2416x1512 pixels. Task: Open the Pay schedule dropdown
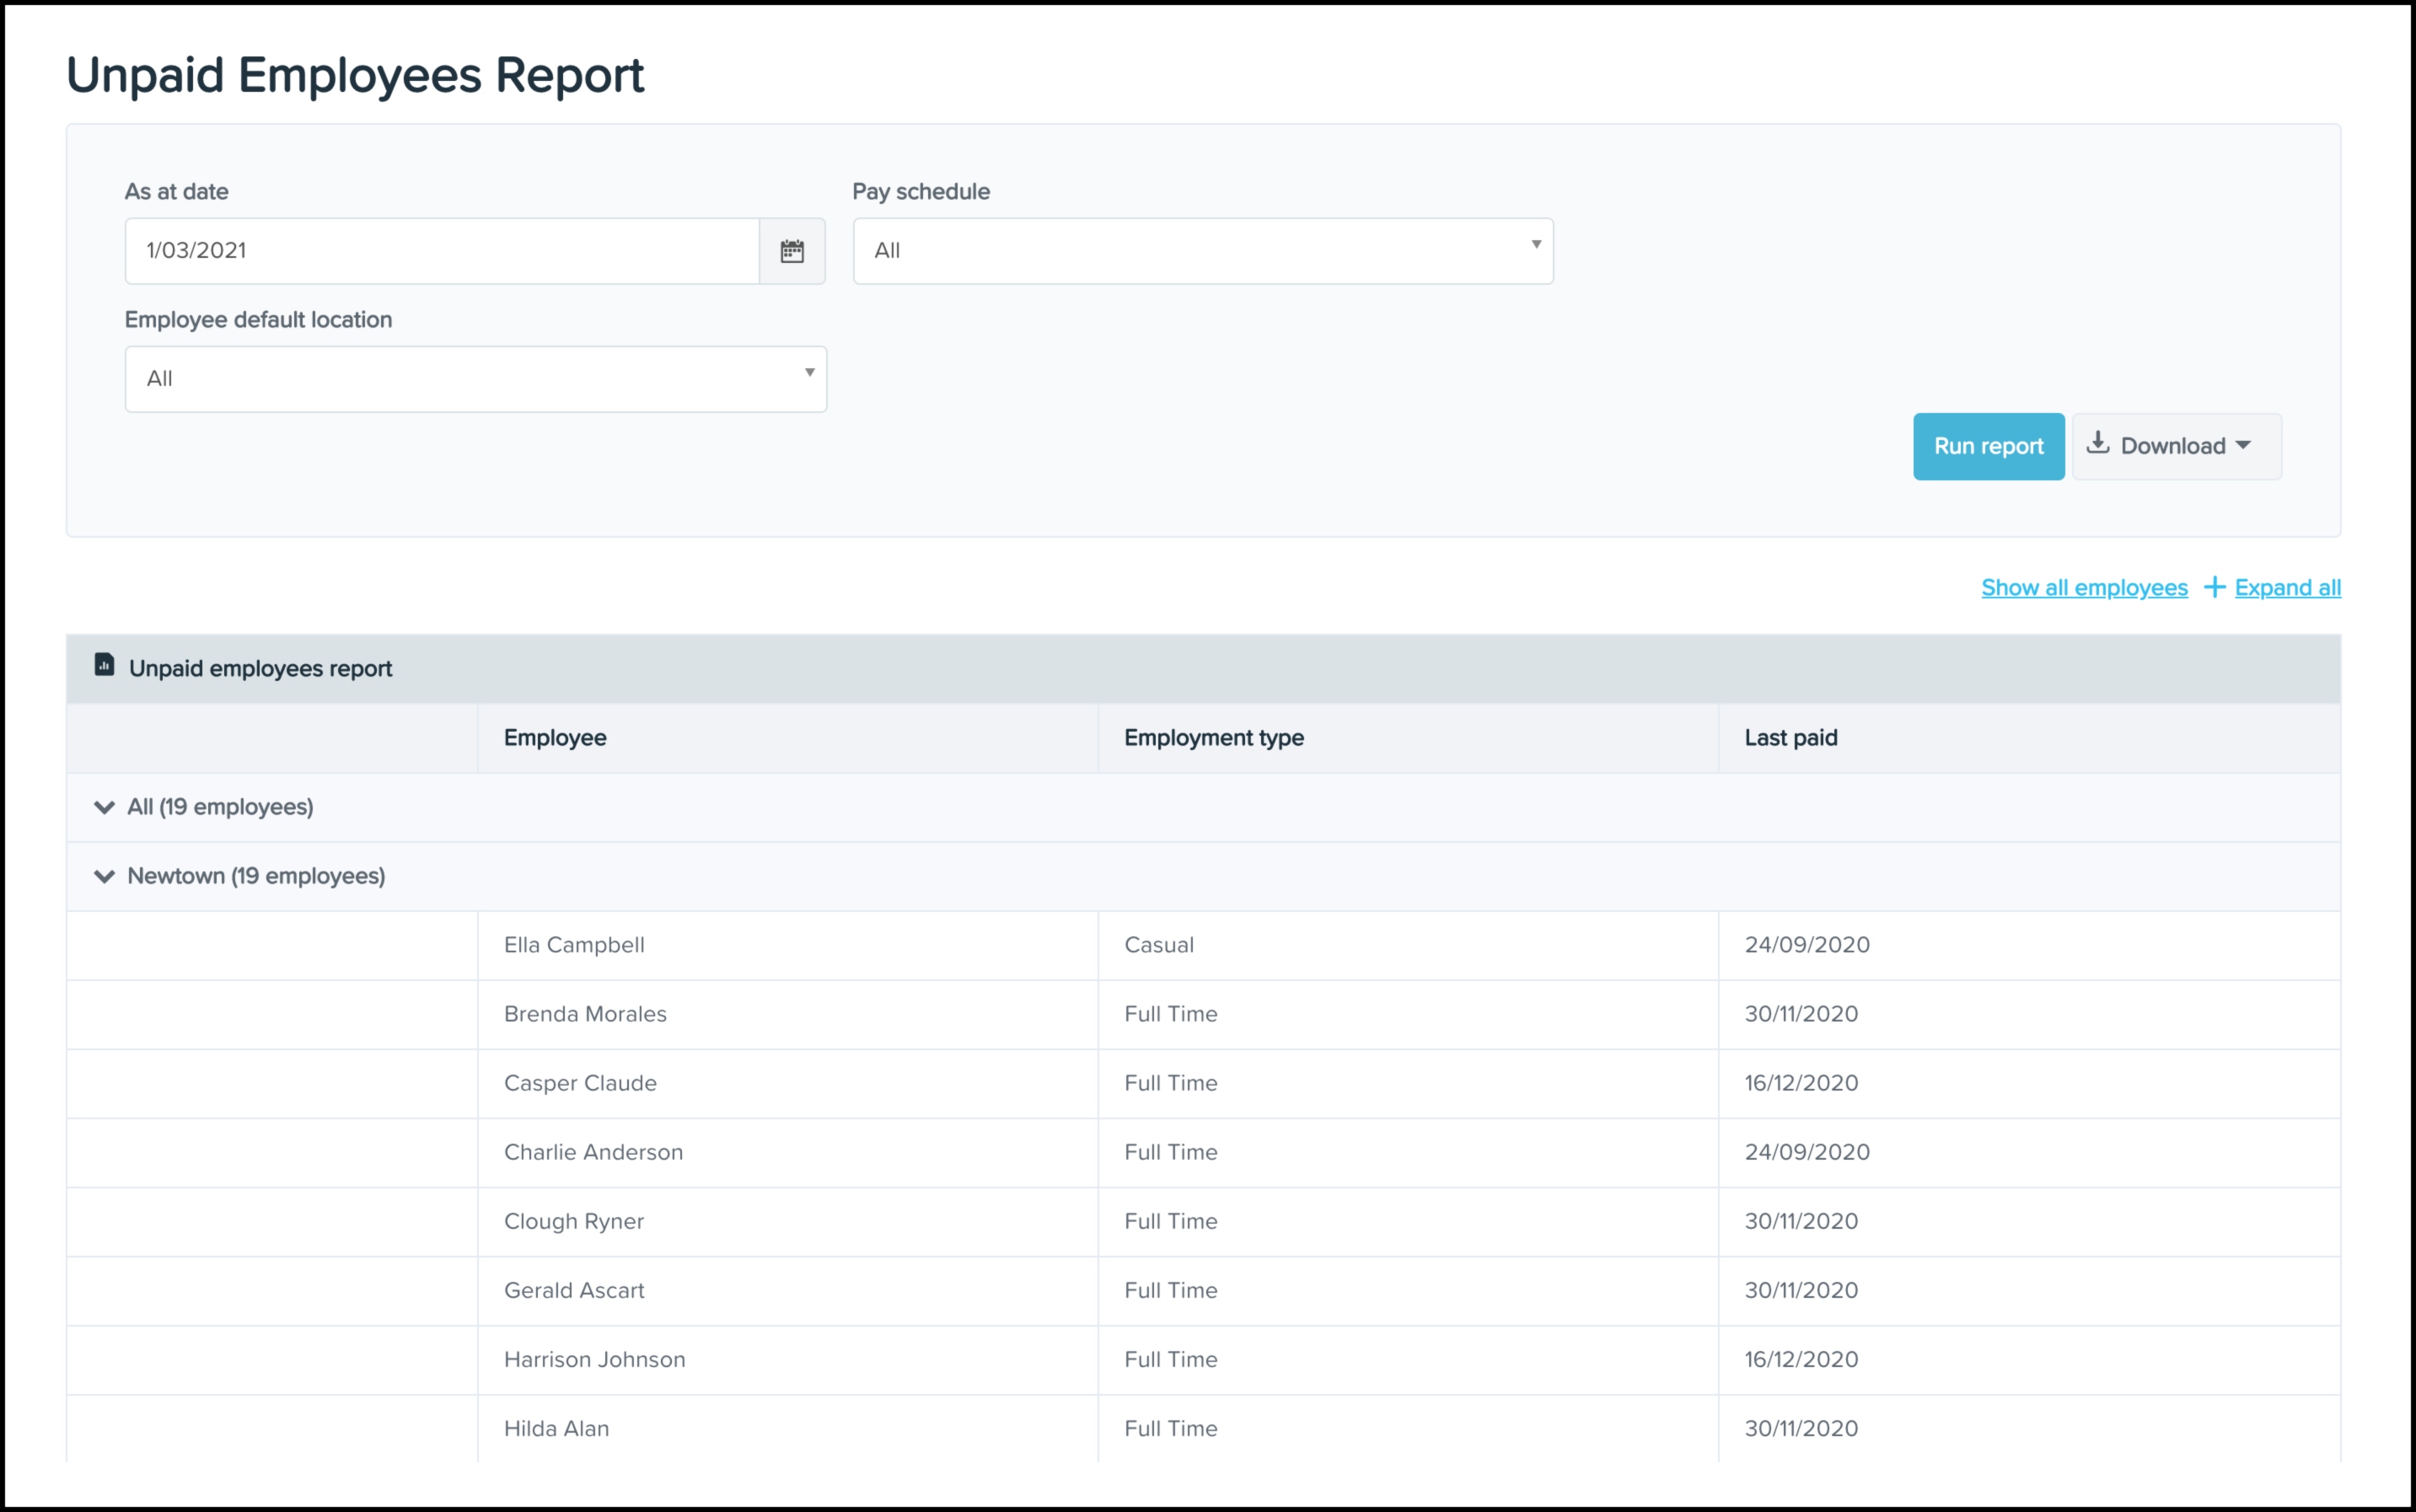(x=1202, y=251)
